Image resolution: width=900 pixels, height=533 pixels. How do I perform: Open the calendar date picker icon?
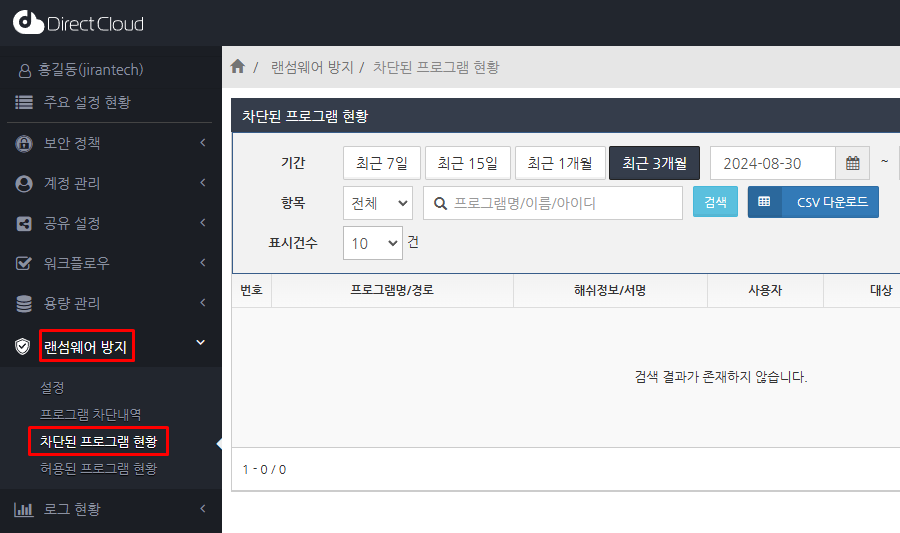852,163
